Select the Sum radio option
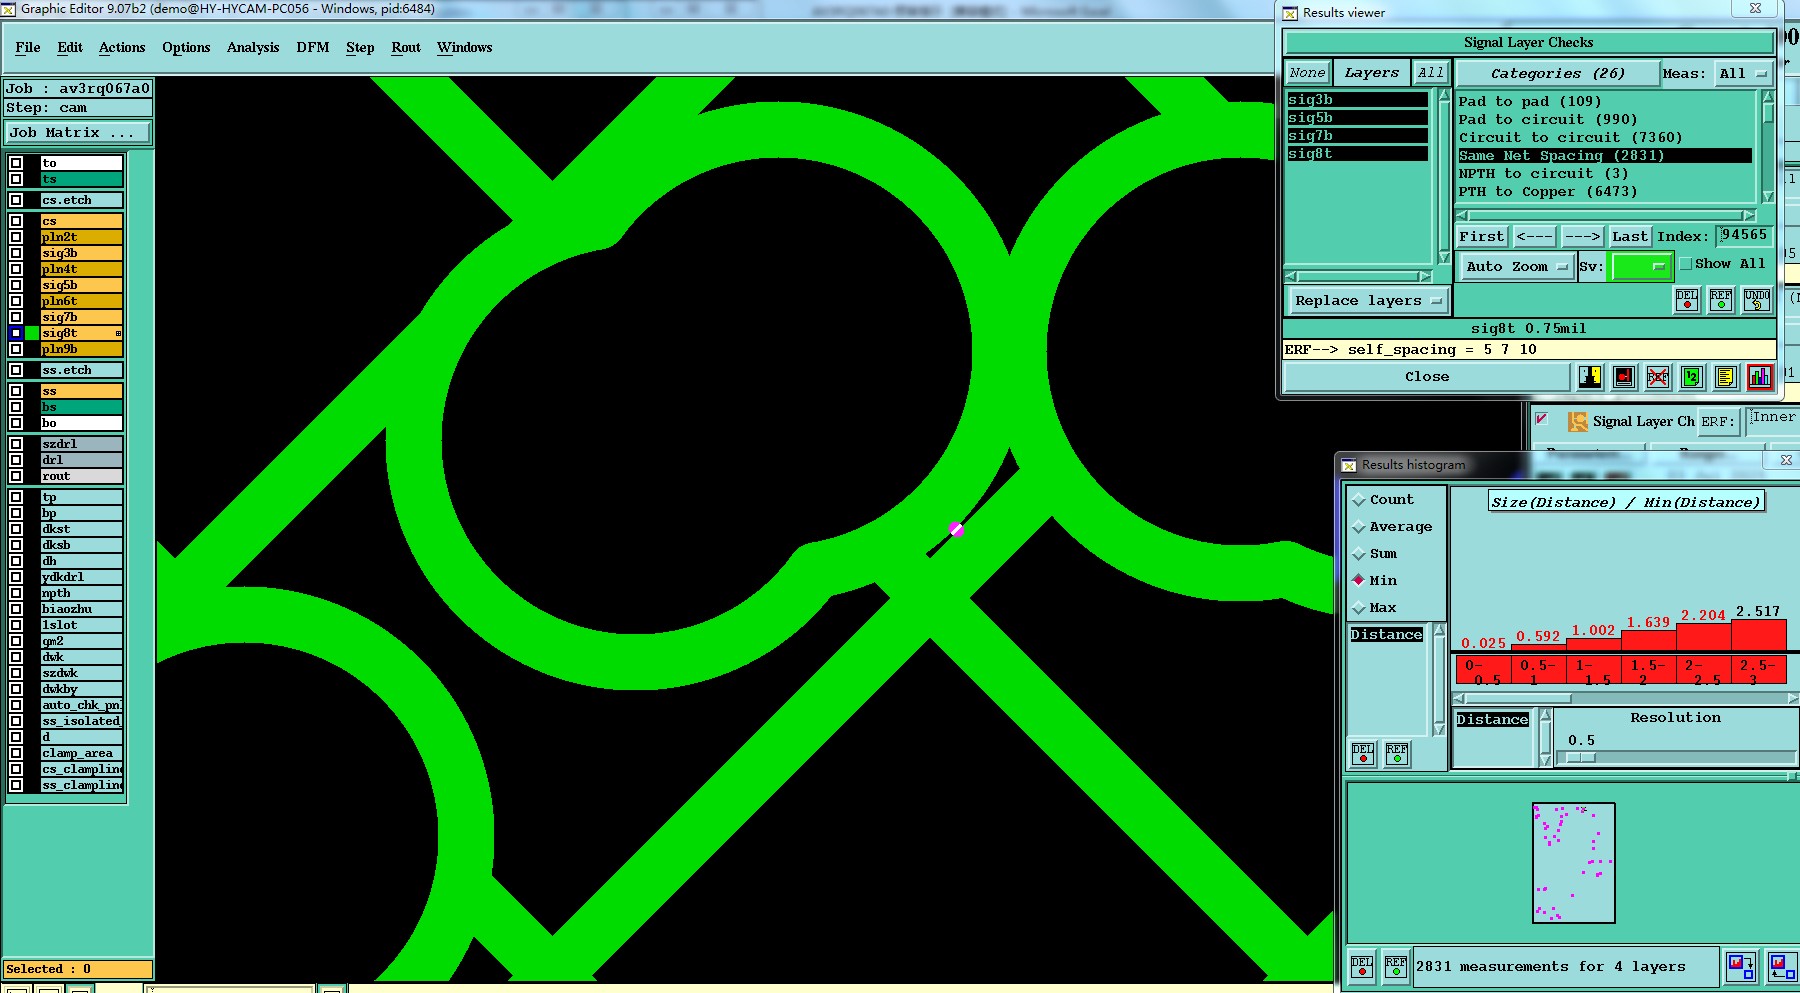 pos(1359,554)
